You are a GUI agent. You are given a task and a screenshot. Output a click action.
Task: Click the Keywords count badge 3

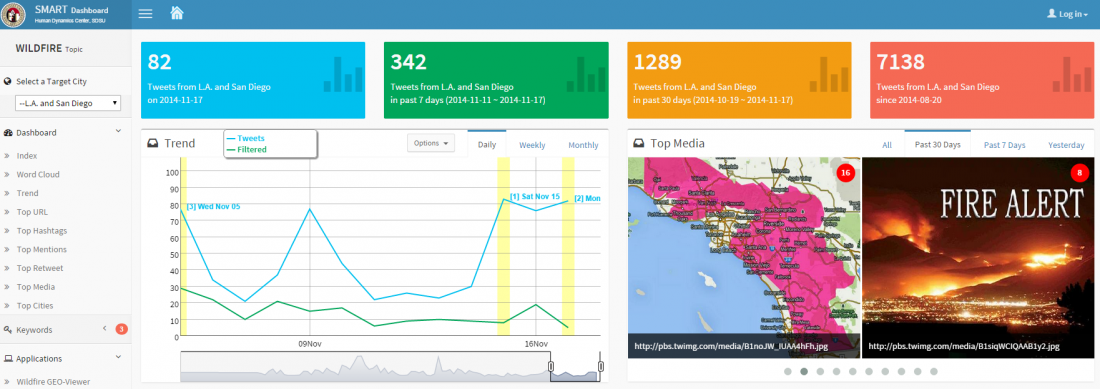(121, 329)
